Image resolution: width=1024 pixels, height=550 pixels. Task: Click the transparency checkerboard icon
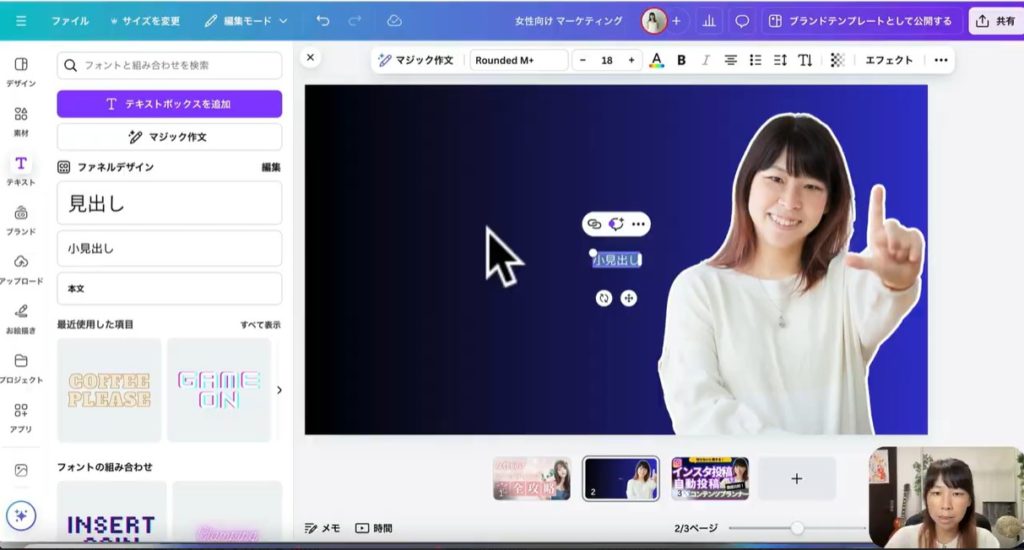[x=837, y=60]
